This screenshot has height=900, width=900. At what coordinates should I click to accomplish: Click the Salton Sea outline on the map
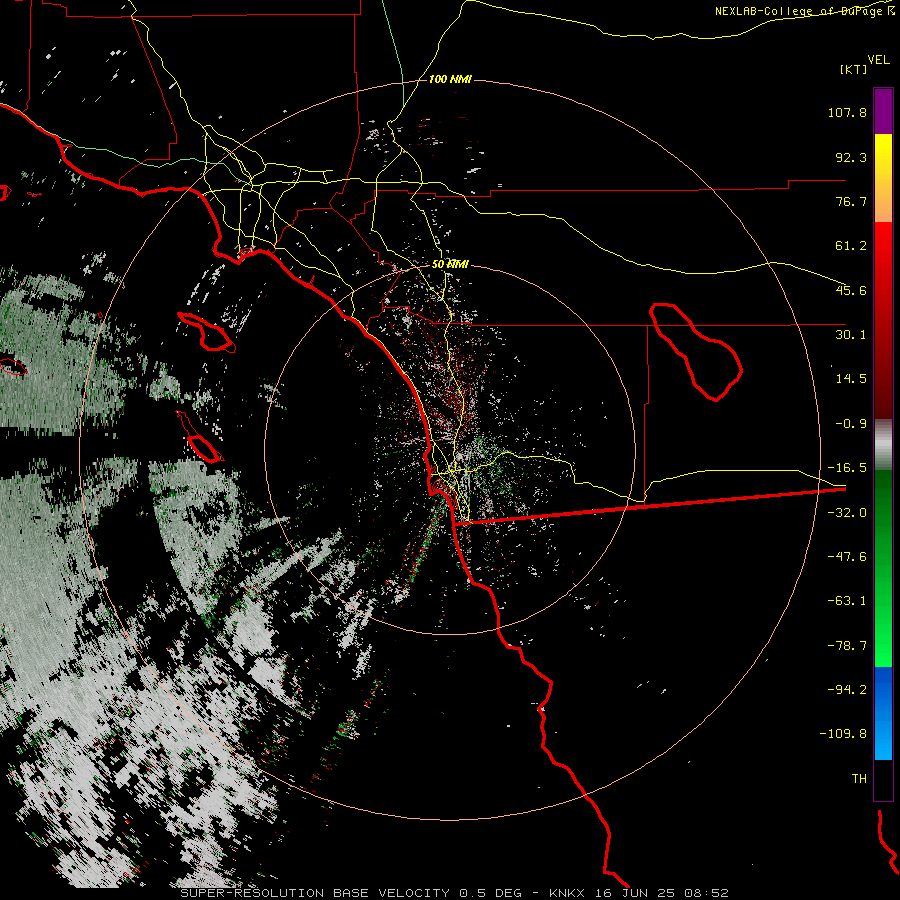[696, 351]
